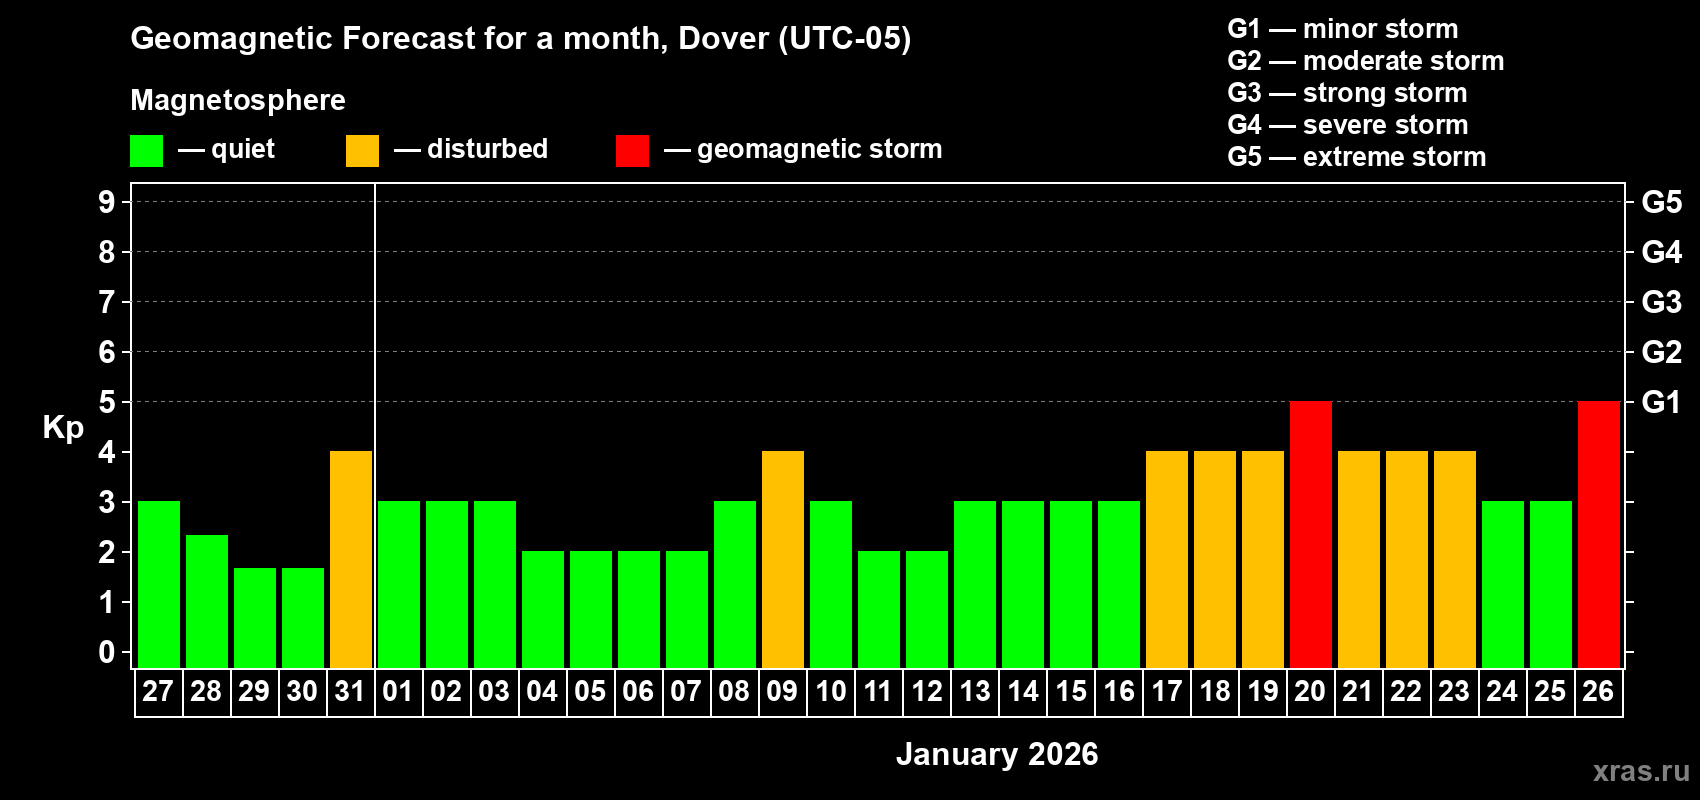The image size is (1700, 800).
Task: Click the 'G2 — moderate storm' legend line
Action: [1366, 61]
